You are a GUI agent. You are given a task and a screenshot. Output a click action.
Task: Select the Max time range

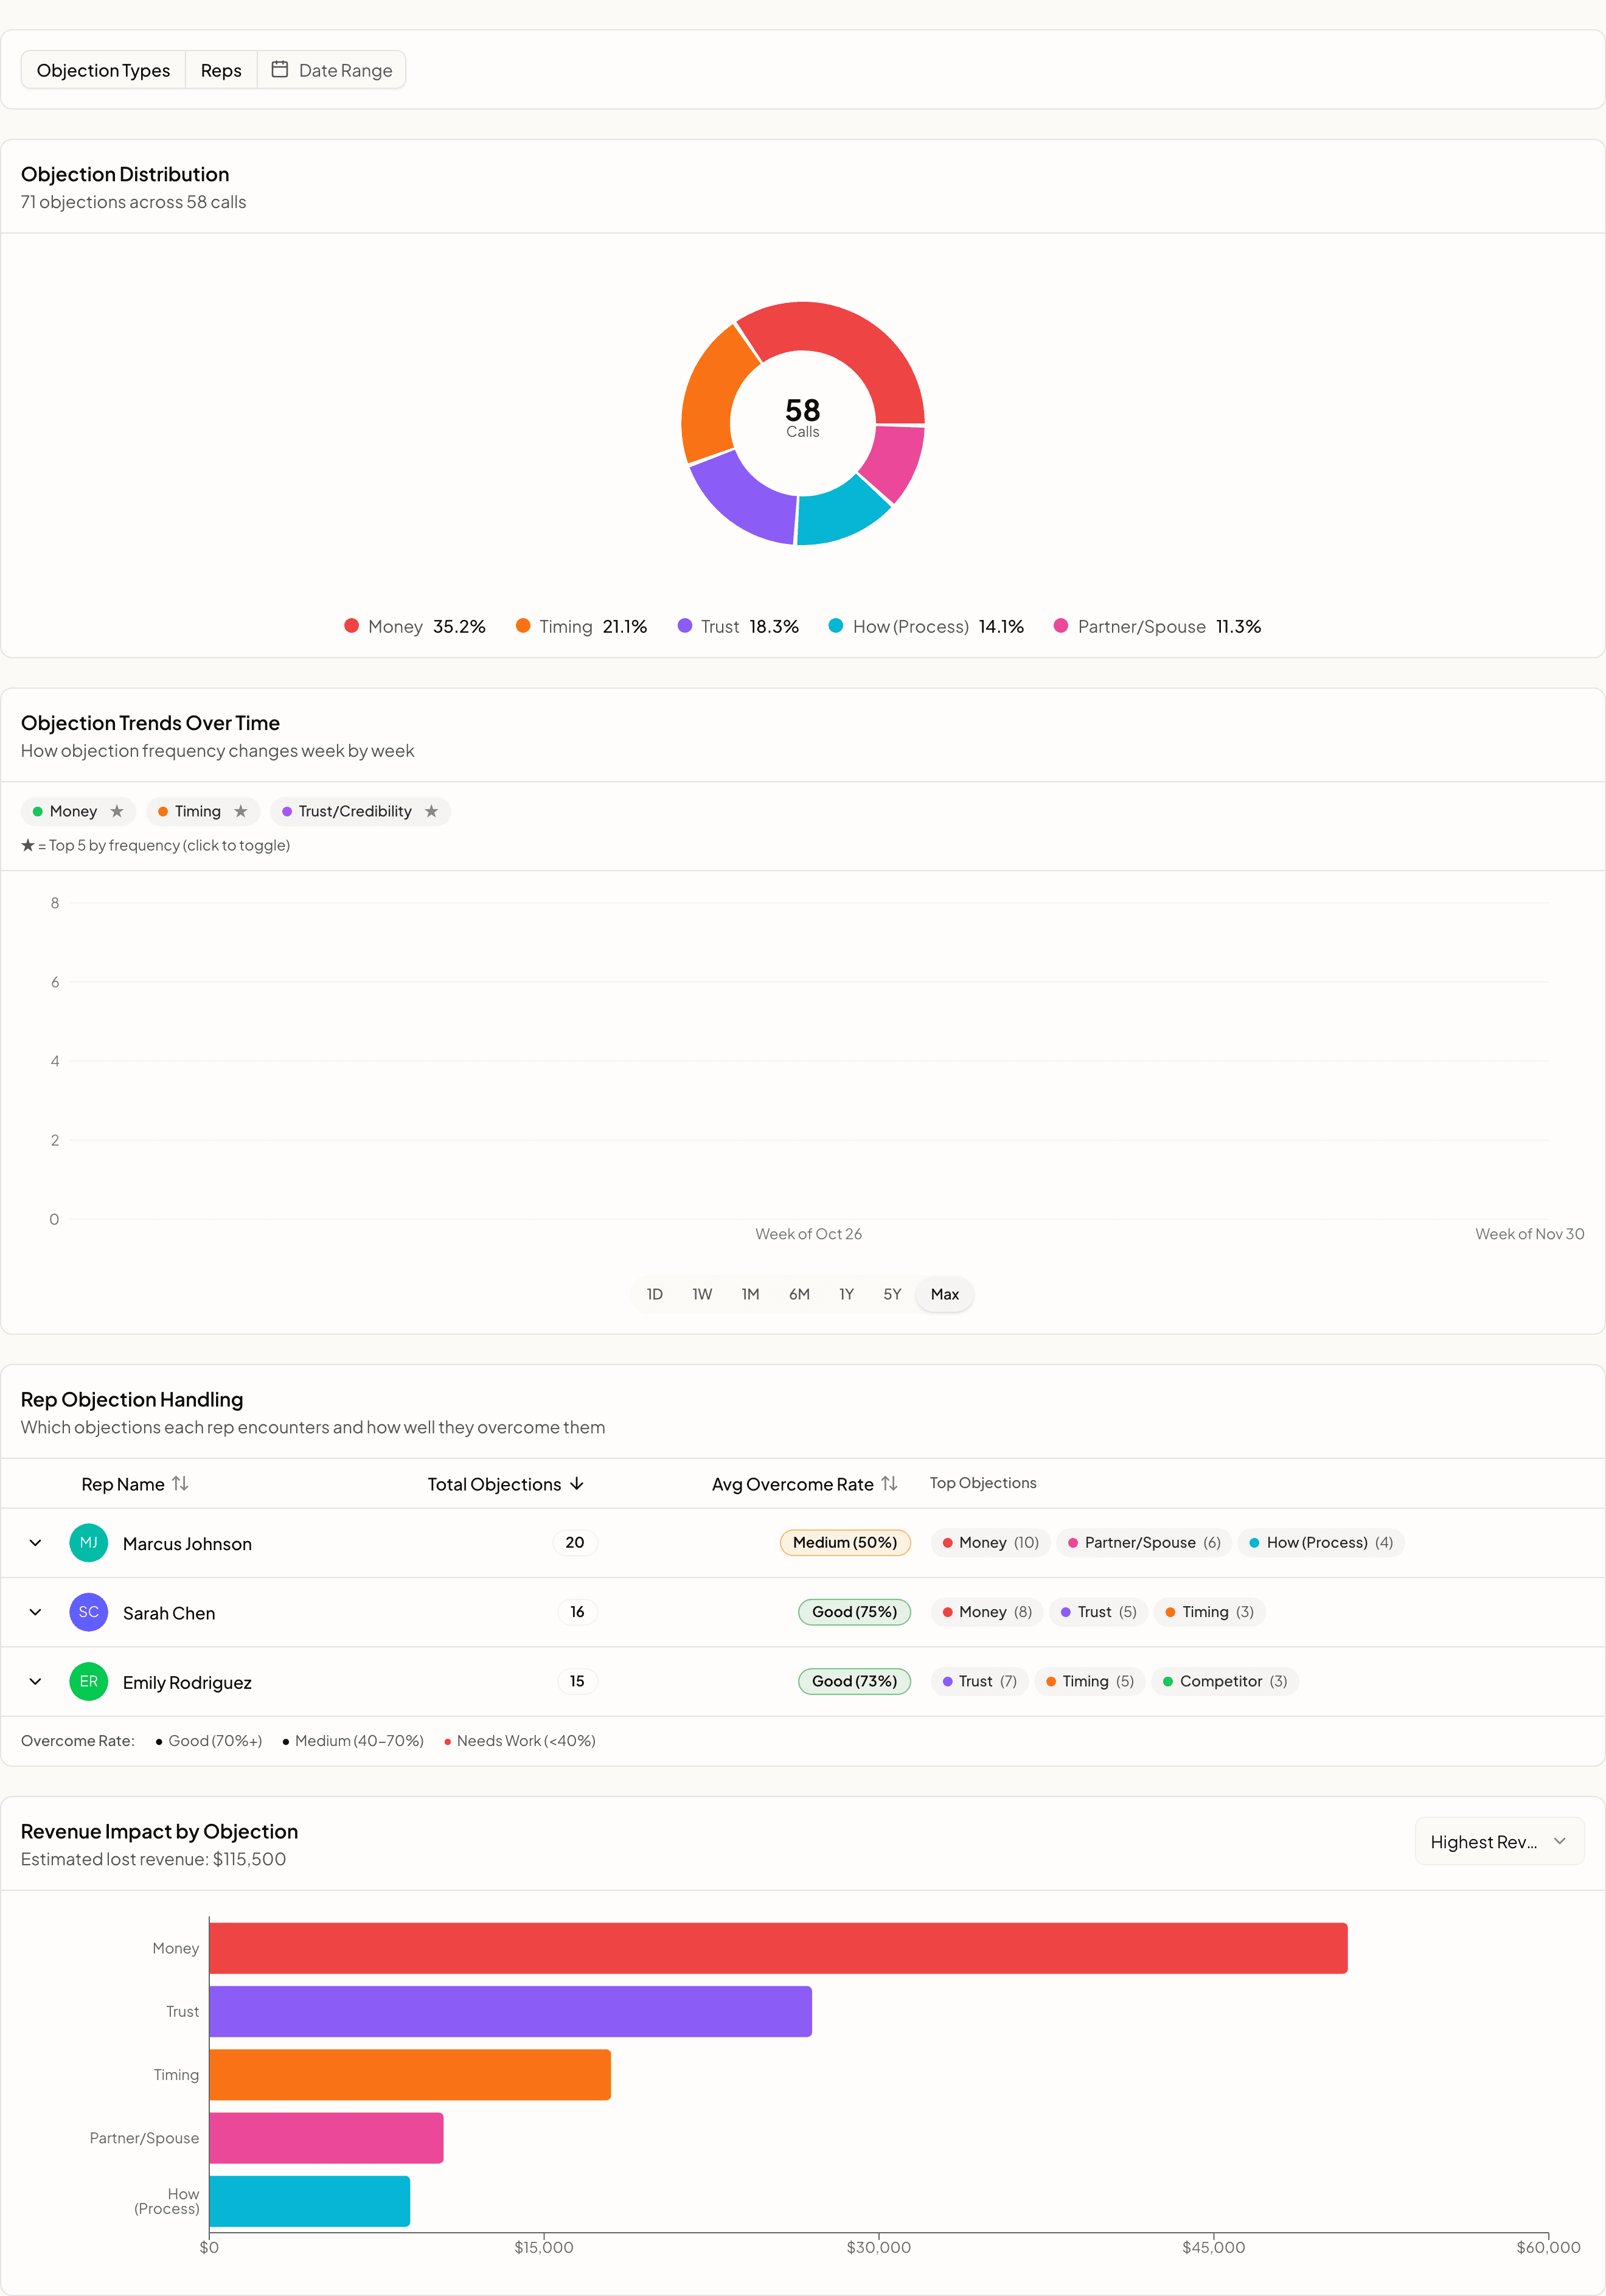point(945,1294)
